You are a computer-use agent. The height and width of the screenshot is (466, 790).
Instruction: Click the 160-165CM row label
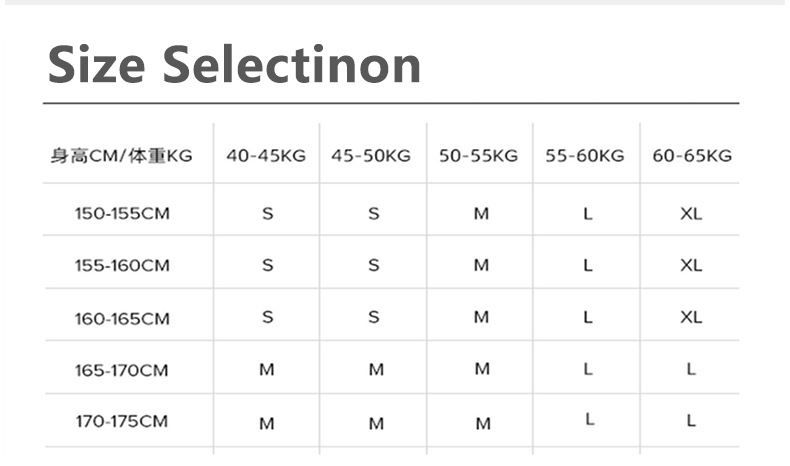pyautogui.click(x=122, y=318)
